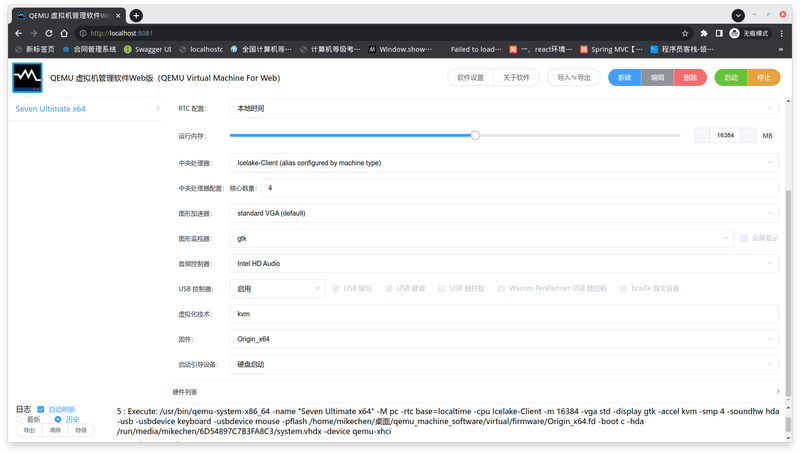The height and width of the screenshot is (454, 800).
Task: Toggle the Wacom PenPartner USB checkbox
Action: (502, 289)
